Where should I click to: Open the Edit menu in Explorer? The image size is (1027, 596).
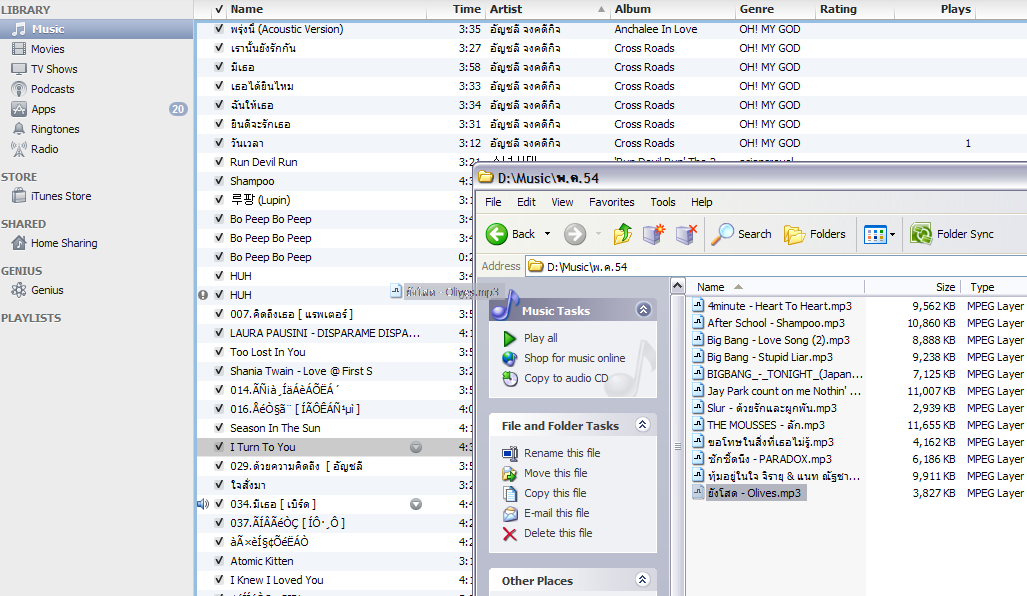(x=526, y=202)
